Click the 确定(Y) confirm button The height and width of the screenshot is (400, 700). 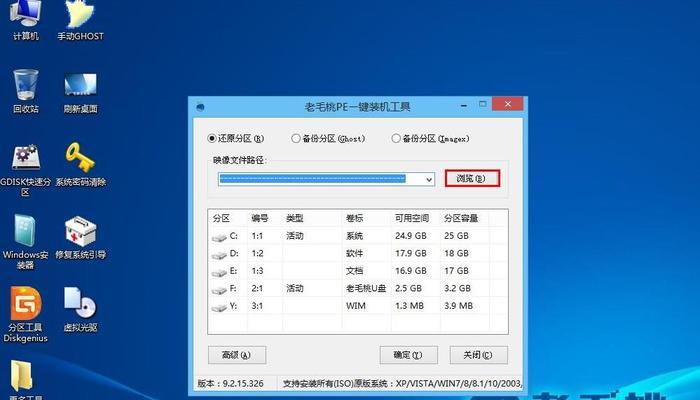pyautogui.click(x=408, y=355)
